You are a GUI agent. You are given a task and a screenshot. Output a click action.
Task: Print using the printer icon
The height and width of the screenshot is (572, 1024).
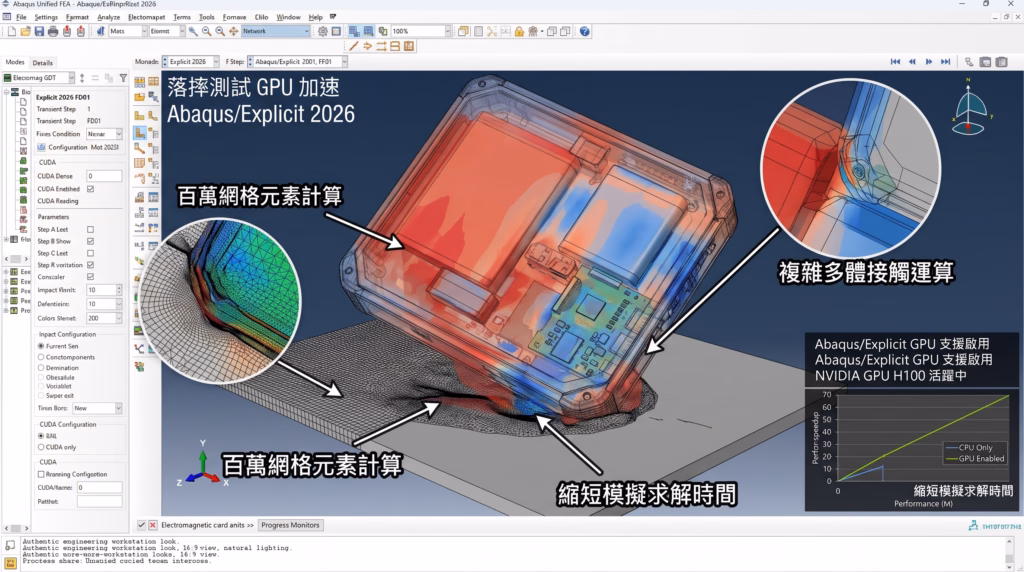53,31
